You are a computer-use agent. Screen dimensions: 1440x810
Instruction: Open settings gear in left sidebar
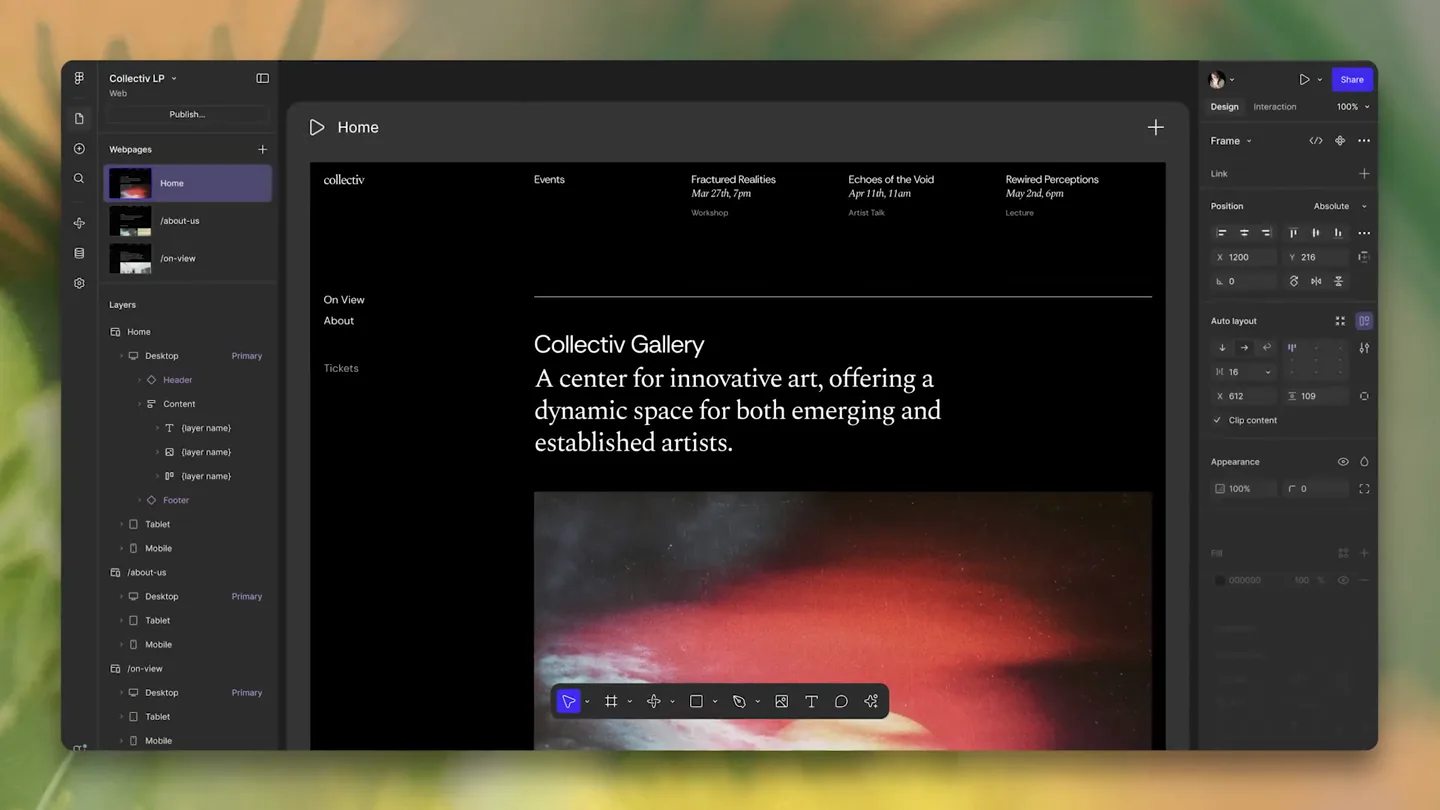pyautogui.click(x=79, y=283)
